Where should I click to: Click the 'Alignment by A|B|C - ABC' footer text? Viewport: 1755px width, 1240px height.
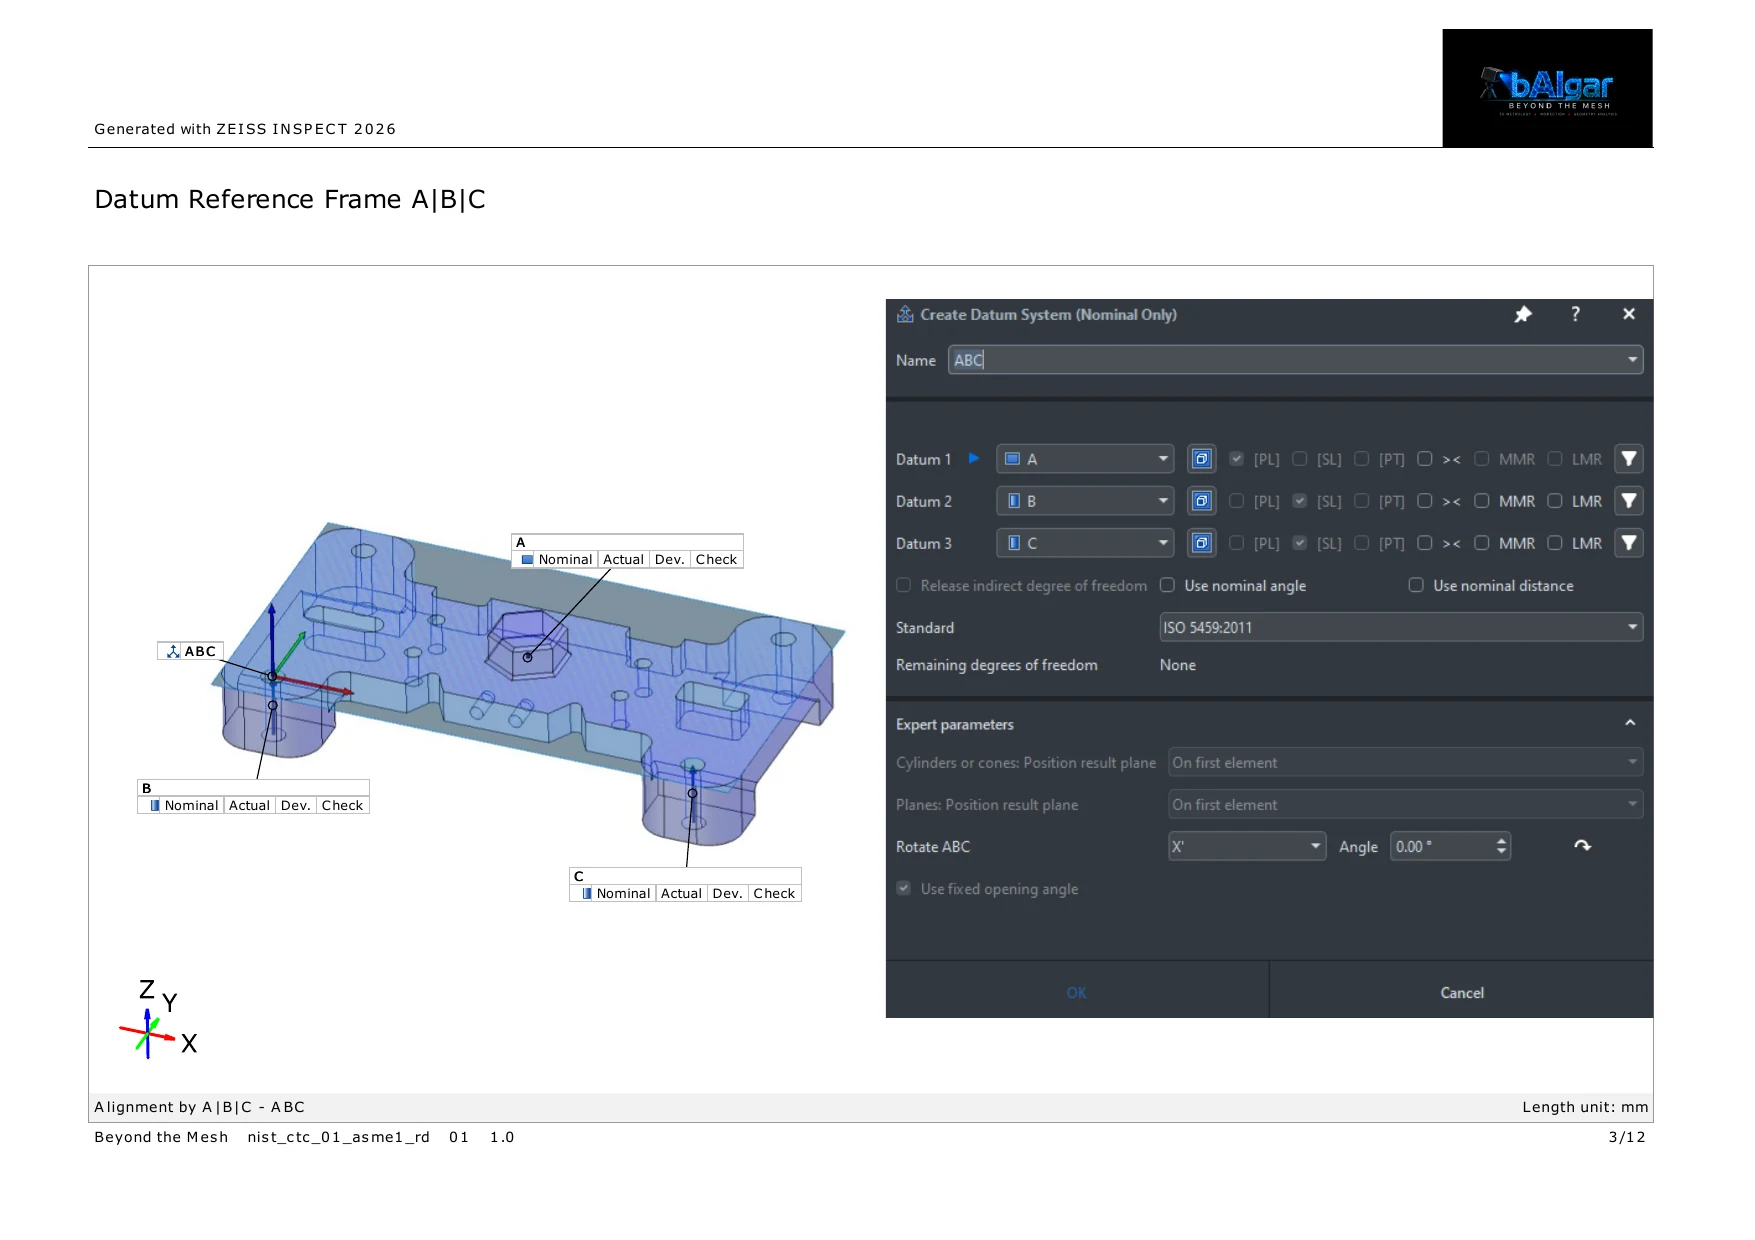pyautogui.click(x=199, y=1107)
